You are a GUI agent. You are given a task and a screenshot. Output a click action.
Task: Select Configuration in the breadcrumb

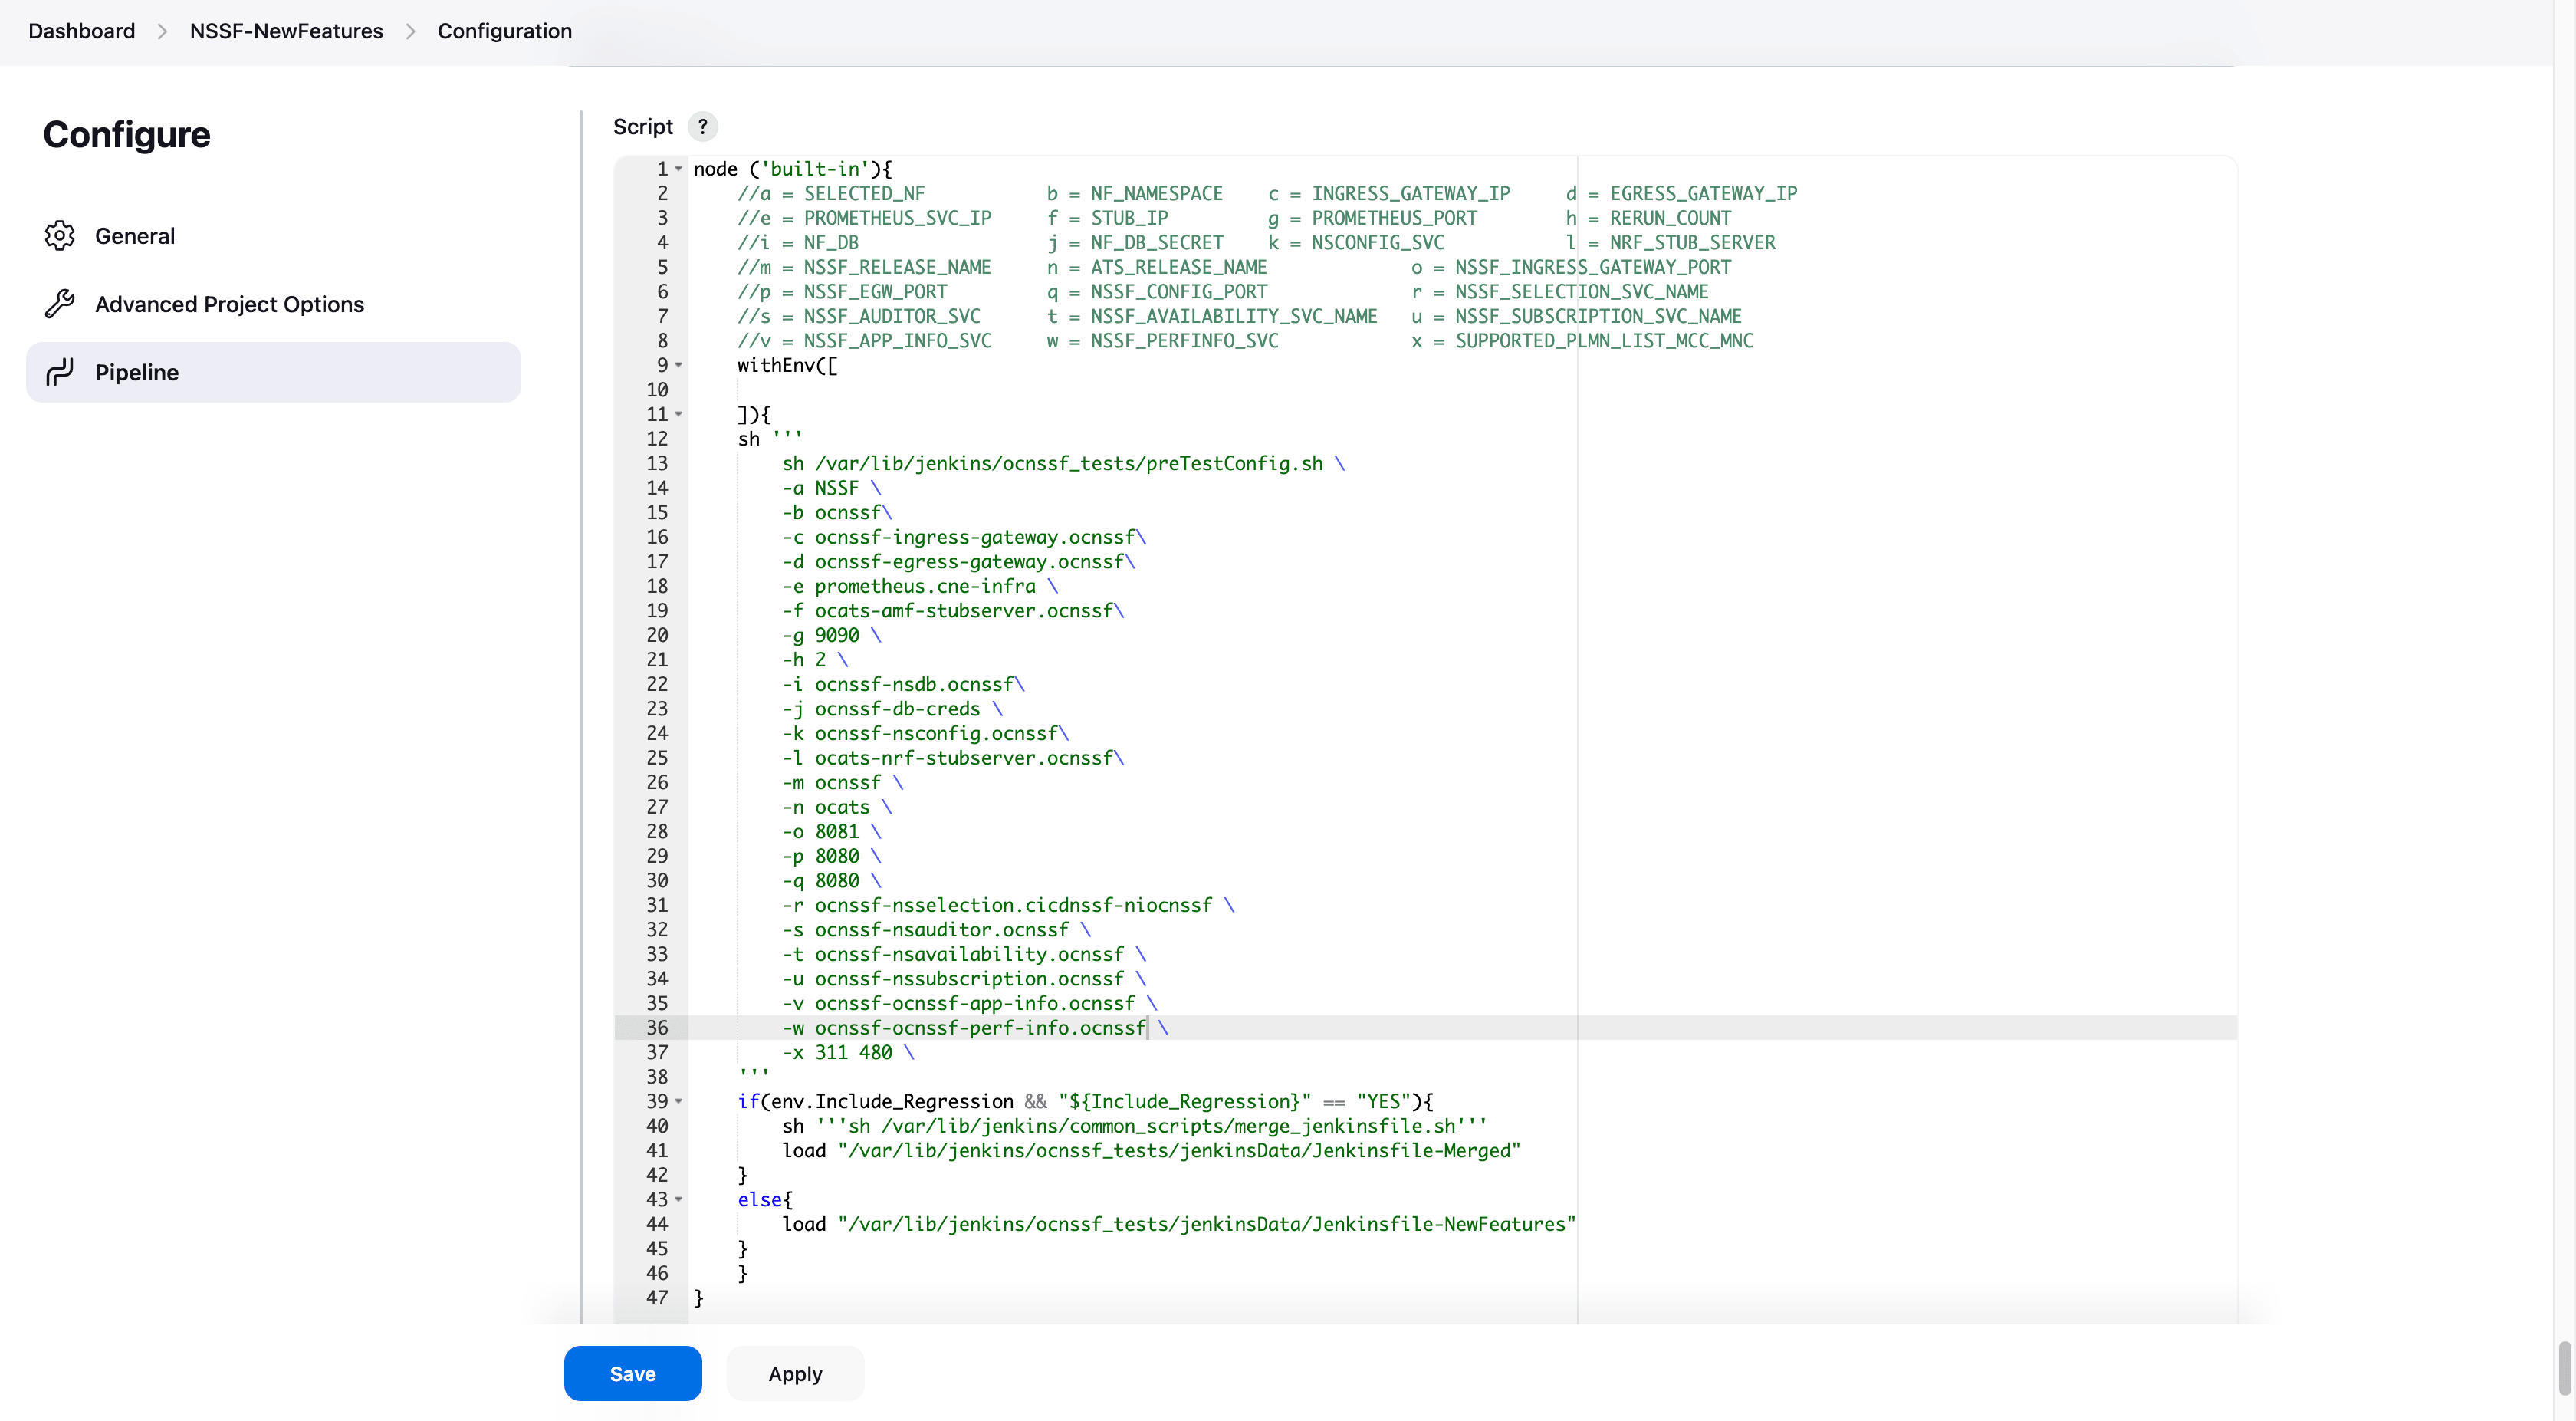click(x=504, y=31)
